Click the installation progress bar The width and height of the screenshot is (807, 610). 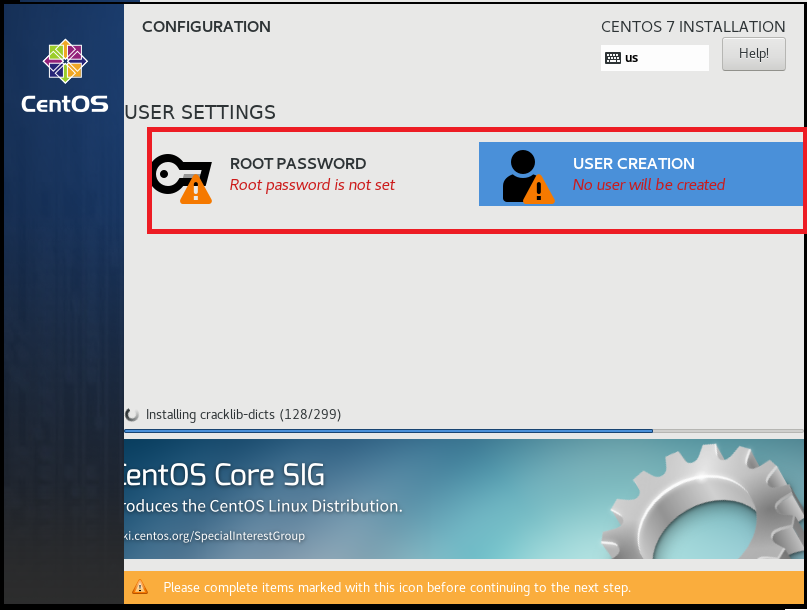point(463,430)
